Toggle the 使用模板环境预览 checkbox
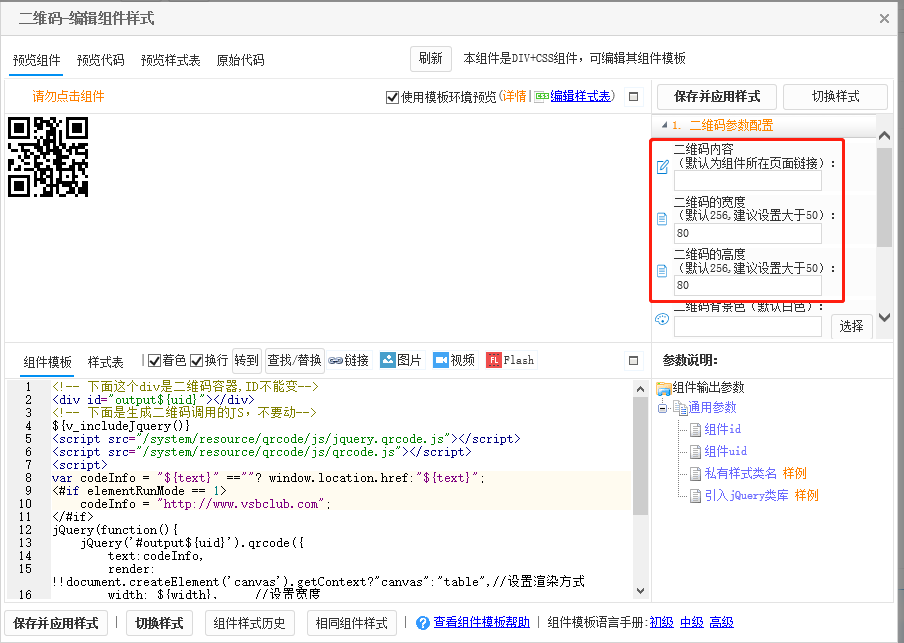This screenshot has width=904, height=643. [x=392, y=97]
